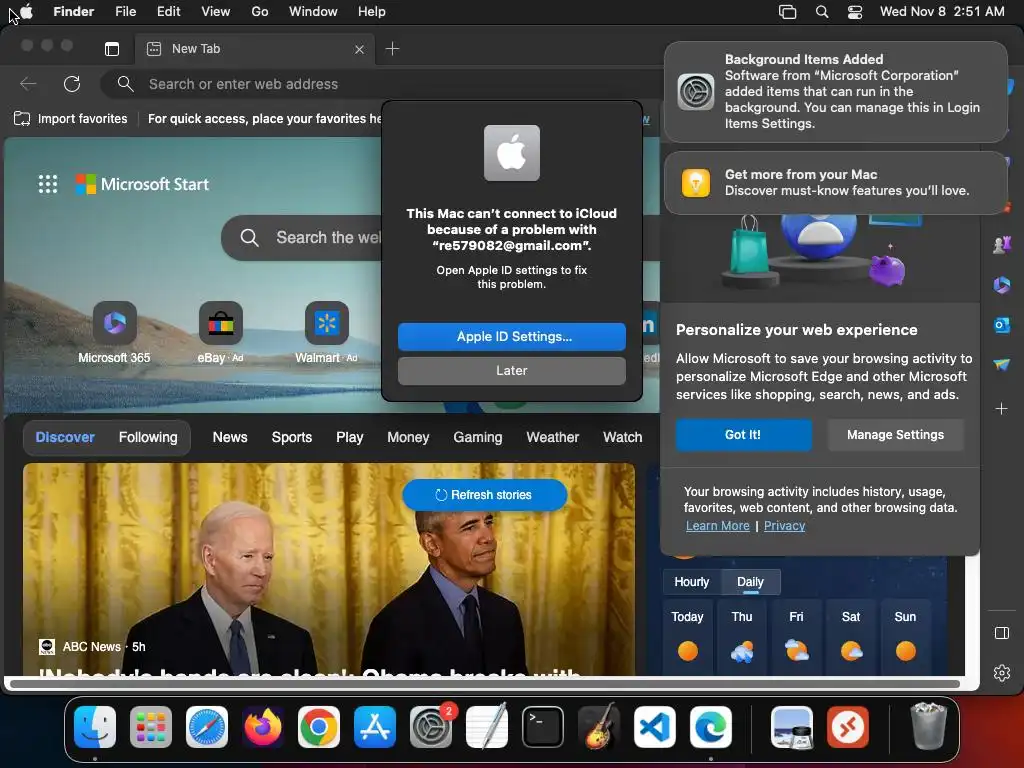Image resolution: width=1024 pixels, height=768 pixels.
Task: Open the Trash in the Dock
Action: [x=928, y=727]
